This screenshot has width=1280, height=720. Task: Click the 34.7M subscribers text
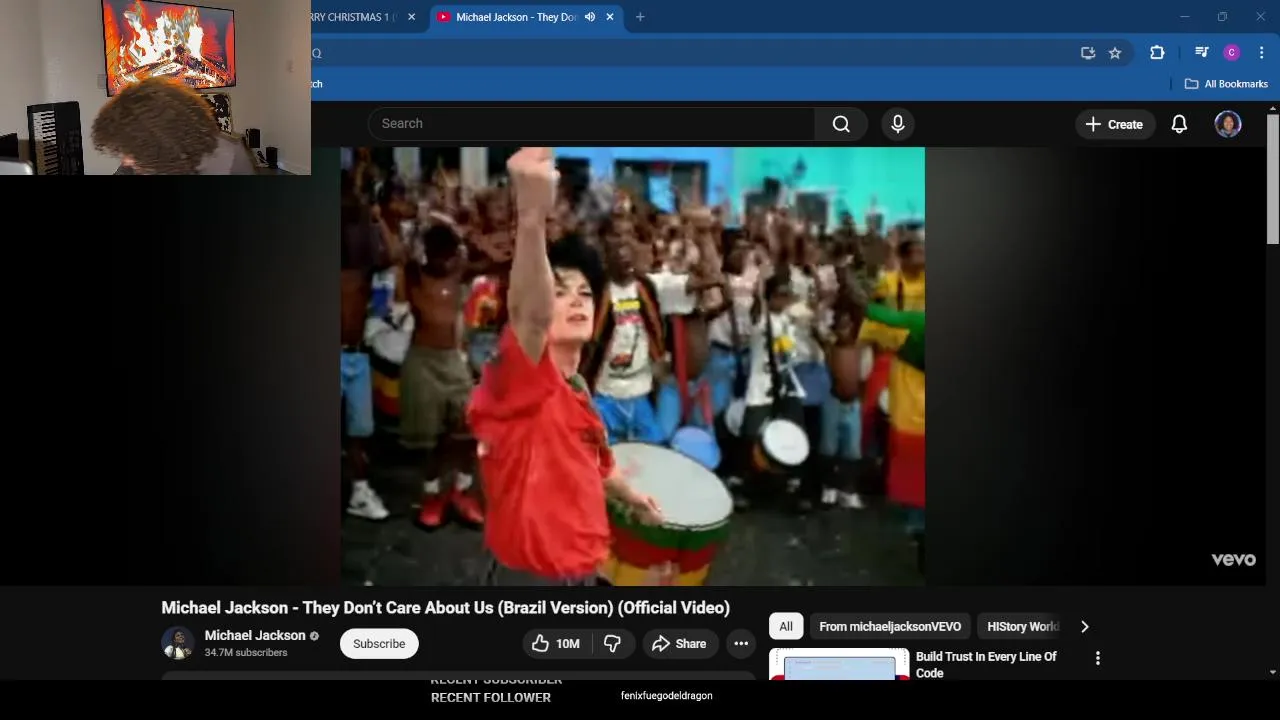pyautogui.click(x=246, y=653)
